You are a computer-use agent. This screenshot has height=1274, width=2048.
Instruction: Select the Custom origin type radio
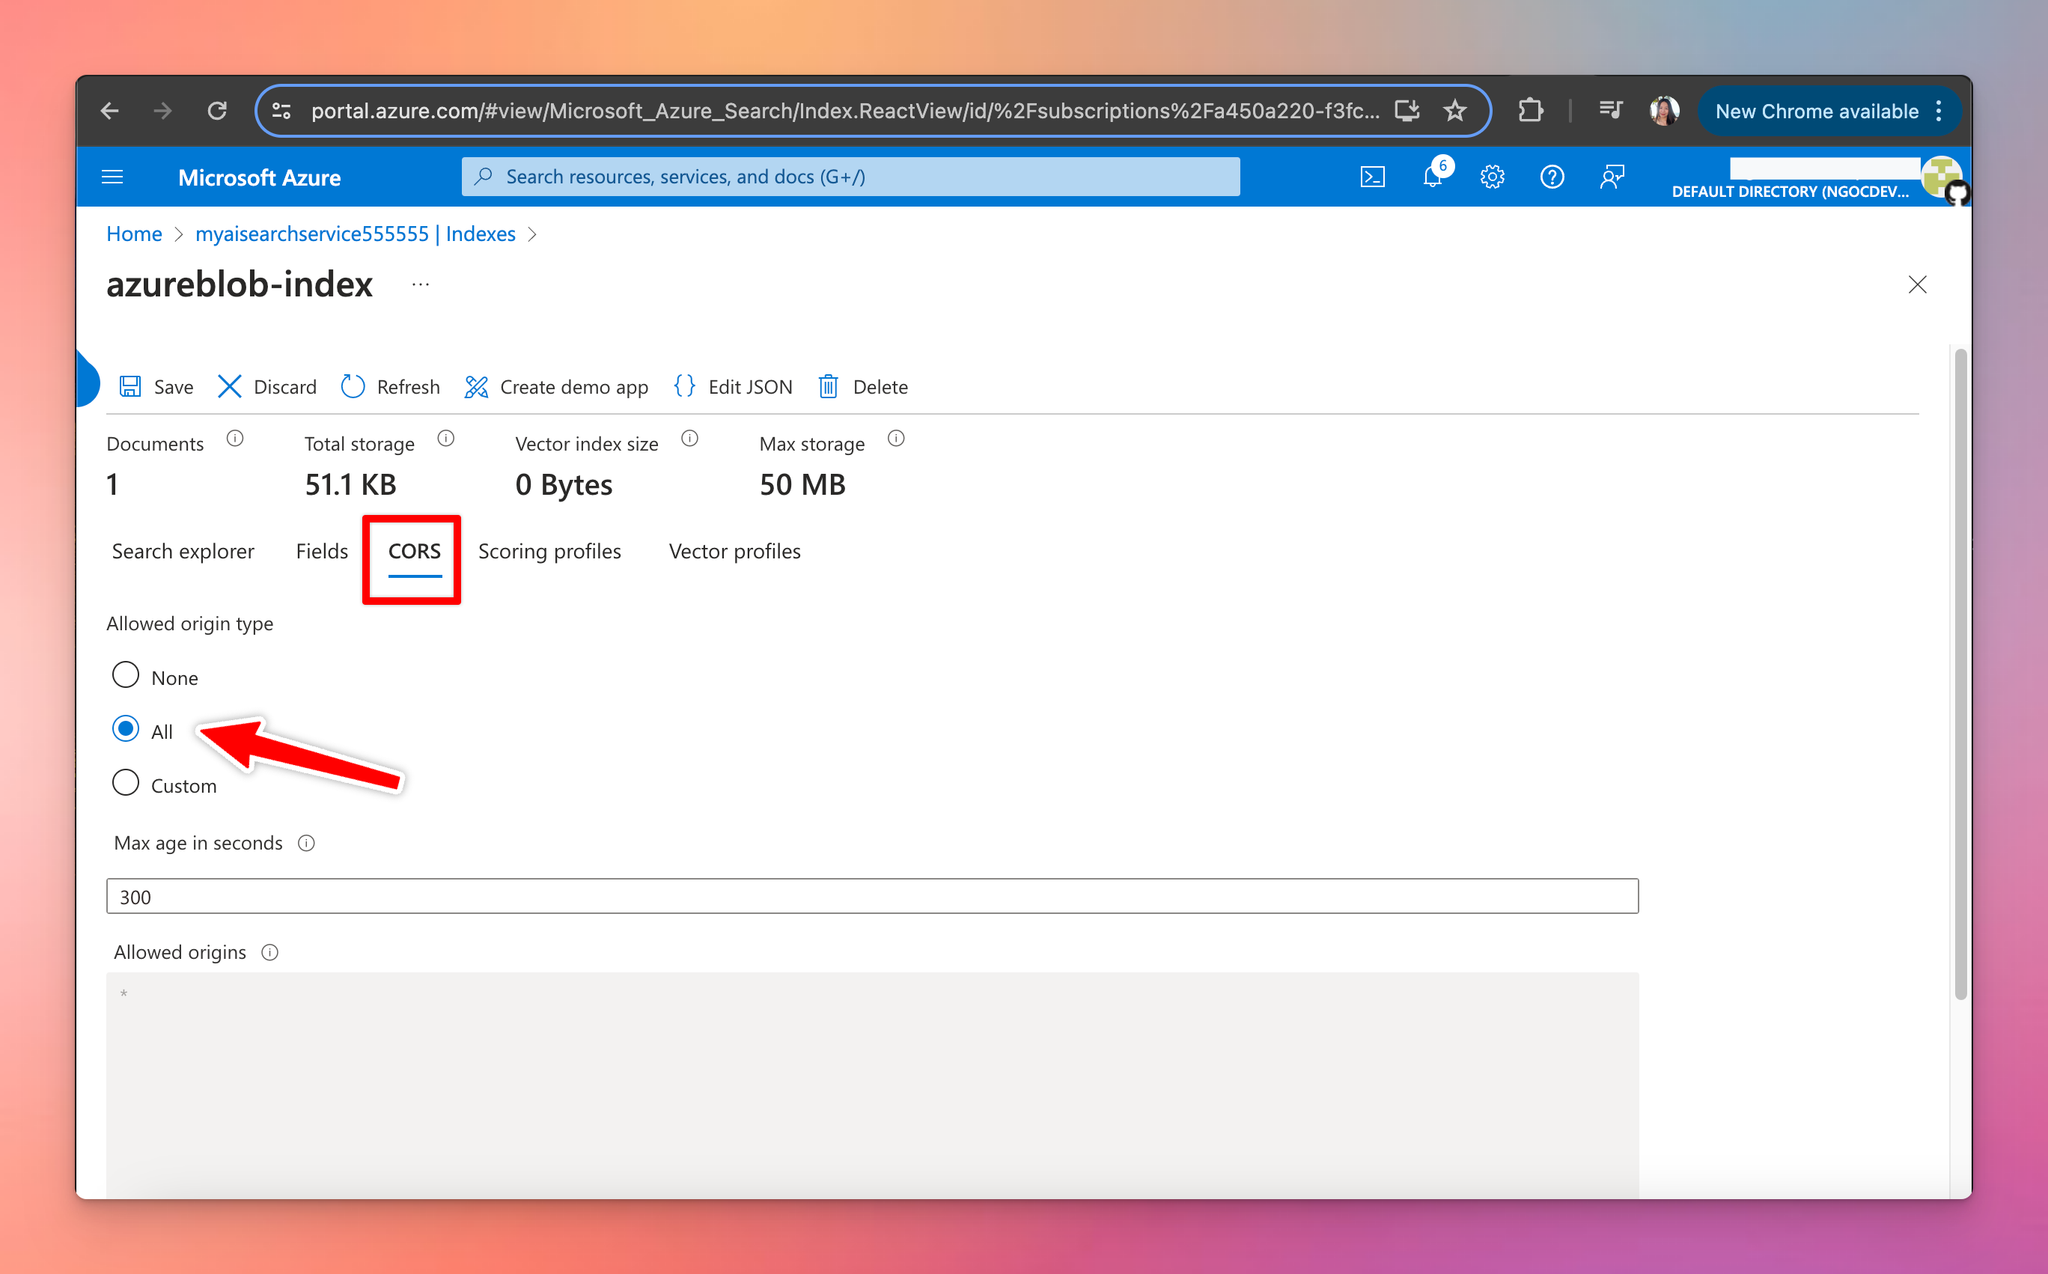[x=125, y=783]
